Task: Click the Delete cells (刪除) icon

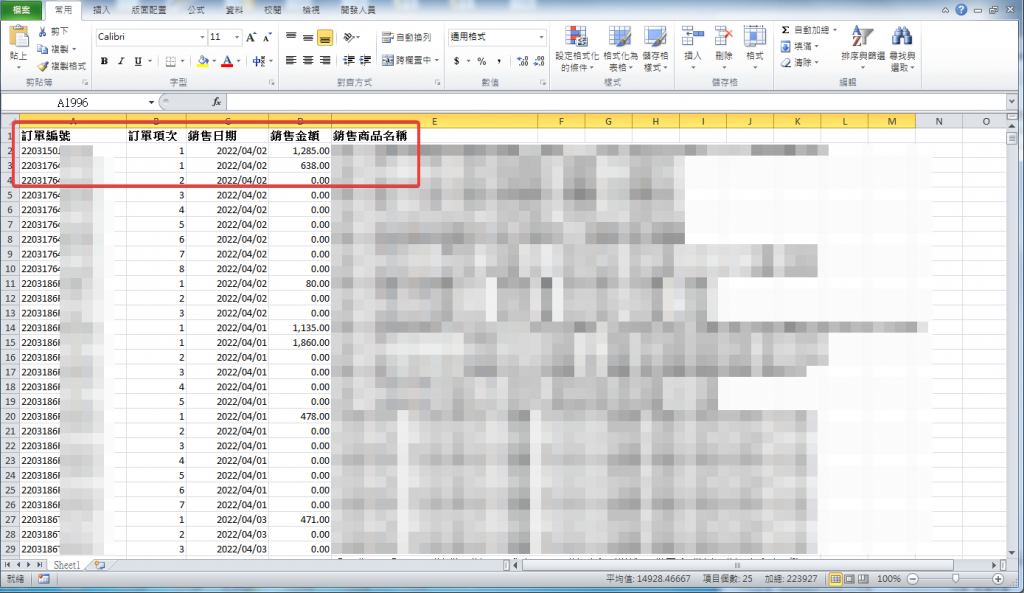Action: 724,43
